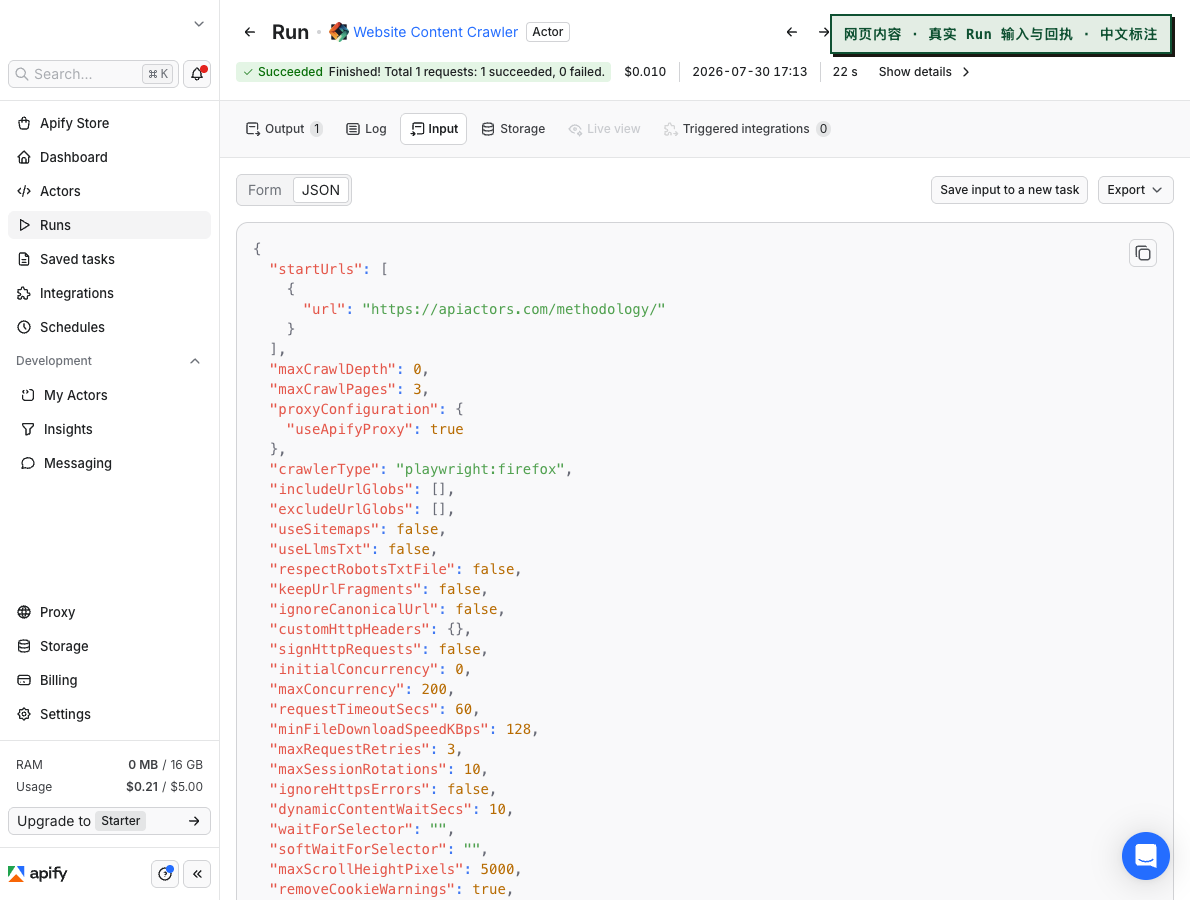Click the Integrations puzzle icon
This screenshot has width=1190, height=900.
coord(24,294)
